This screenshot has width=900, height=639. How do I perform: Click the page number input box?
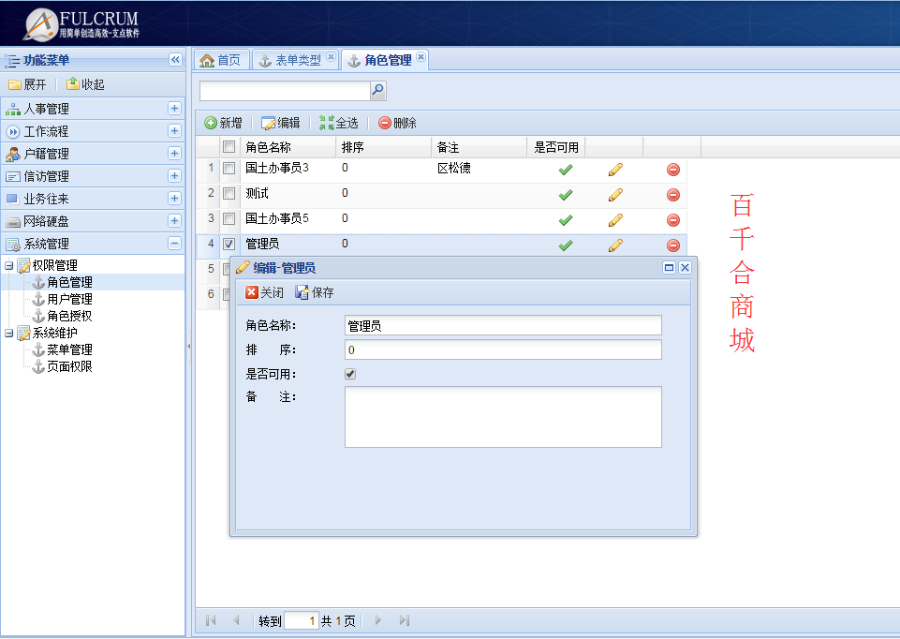[301, 620]
